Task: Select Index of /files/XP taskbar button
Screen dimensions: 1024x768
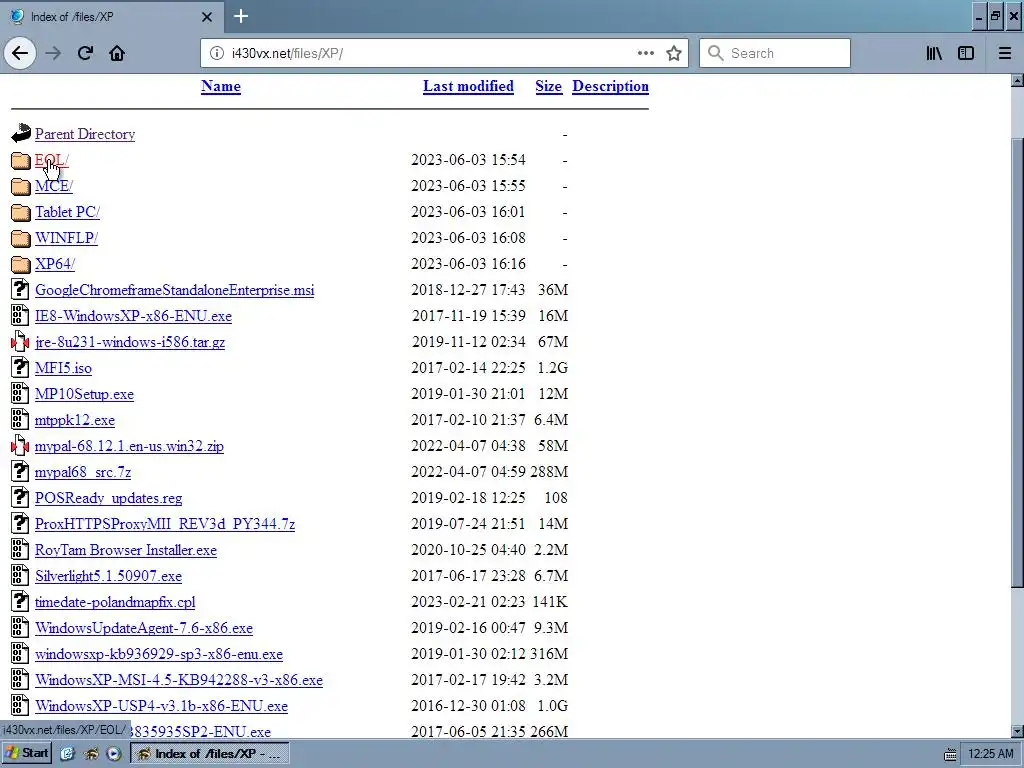Action: [x=210, y=754]
